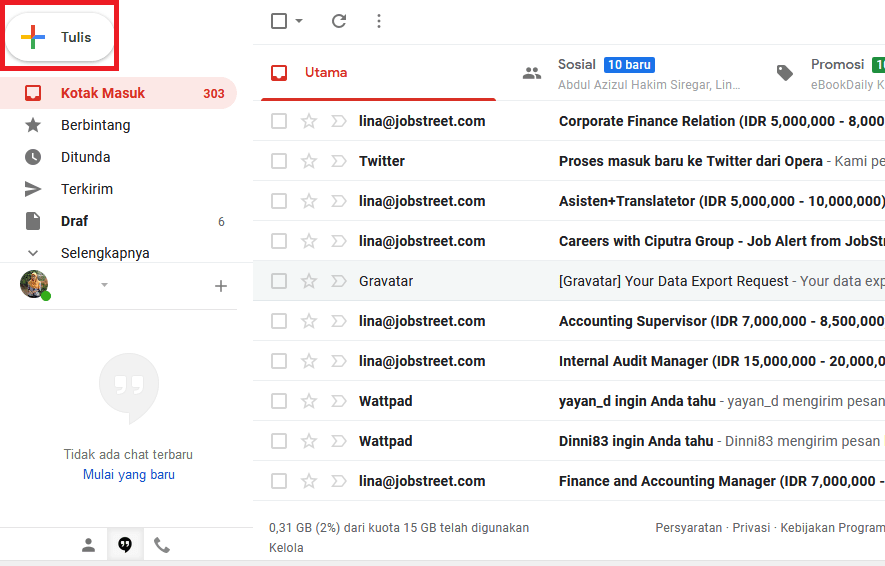Select checkbox for Ciputra Group email

pyautogui.click(x=279, y=241)
